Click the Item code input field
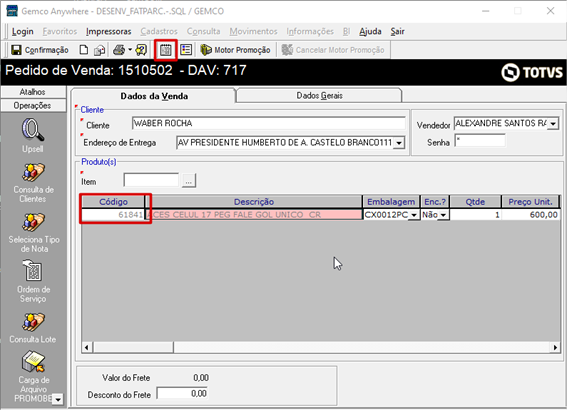This screenshot has width=567, height=410. coord(151,180)
